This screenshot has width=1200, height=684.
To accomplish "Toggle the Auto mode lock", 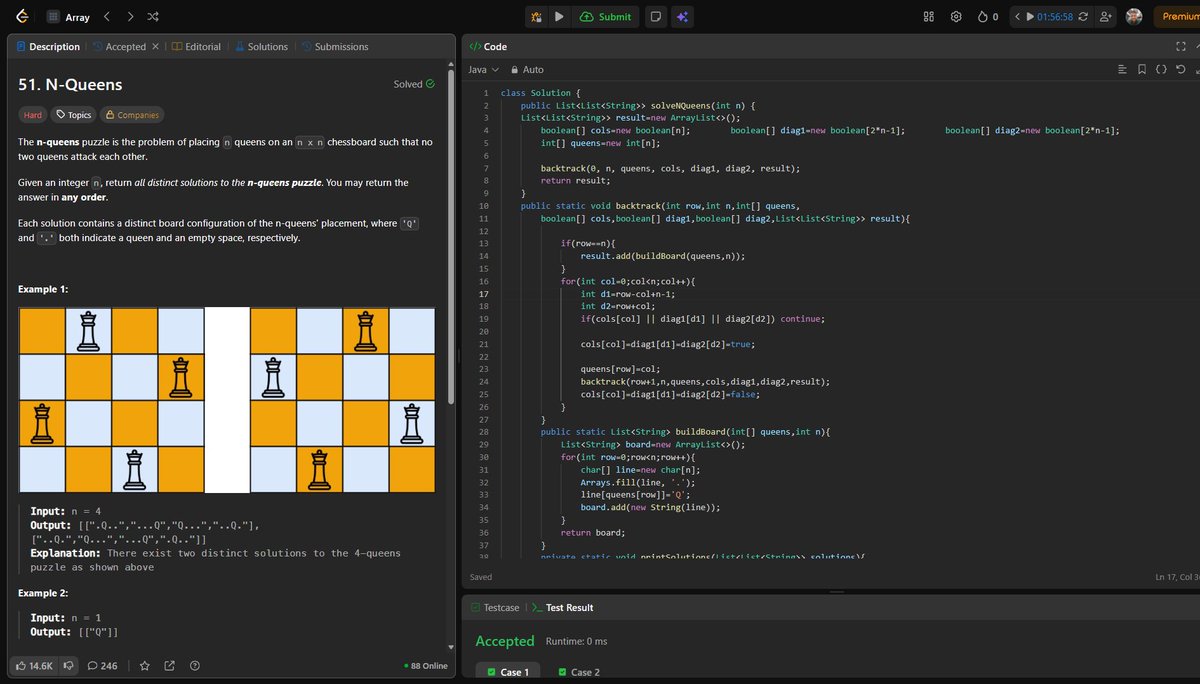I will pos(527,69).
